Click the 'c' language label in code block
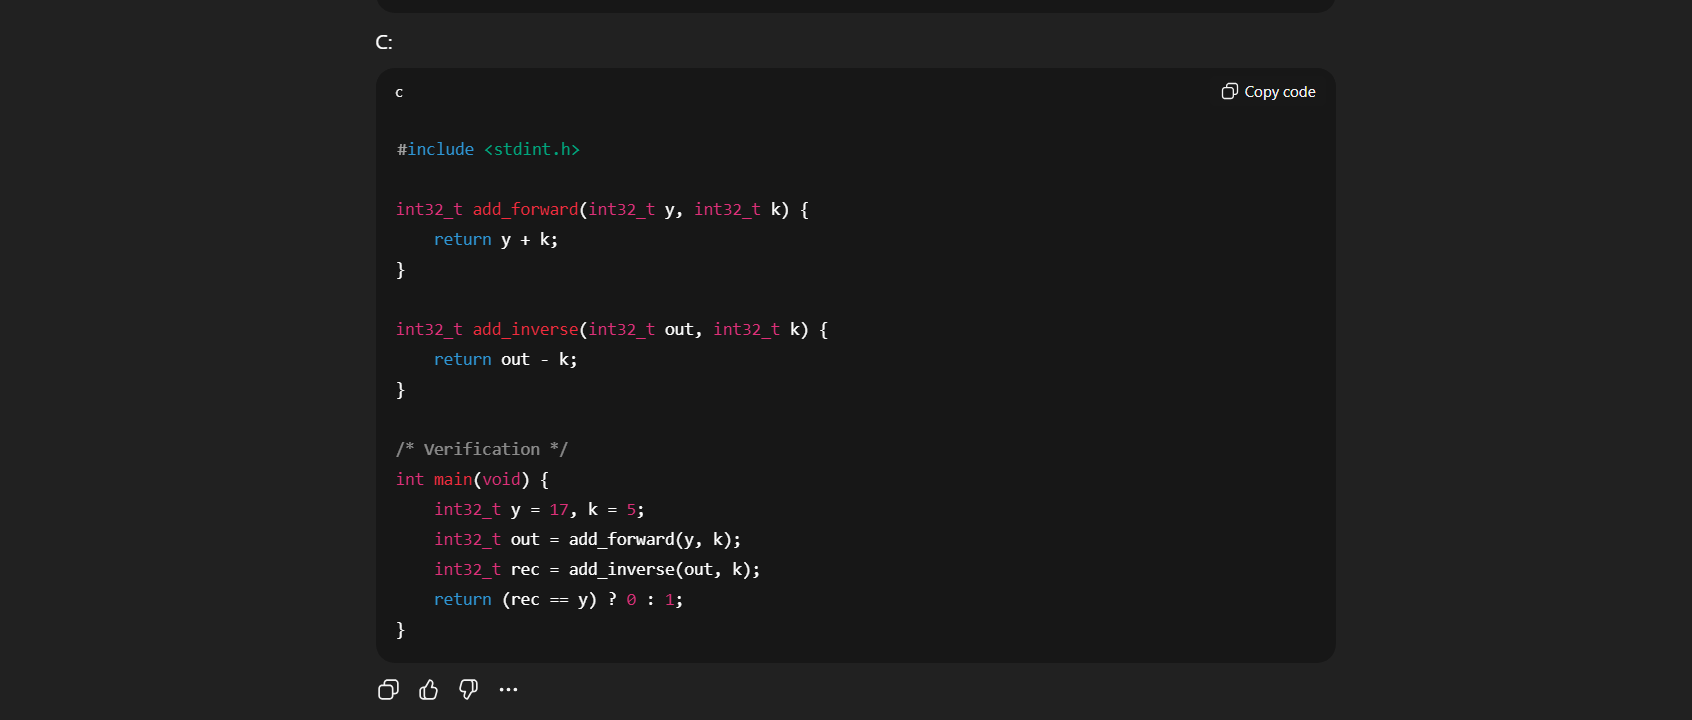This screenshot has height=720, width=1692. (399, 92)
